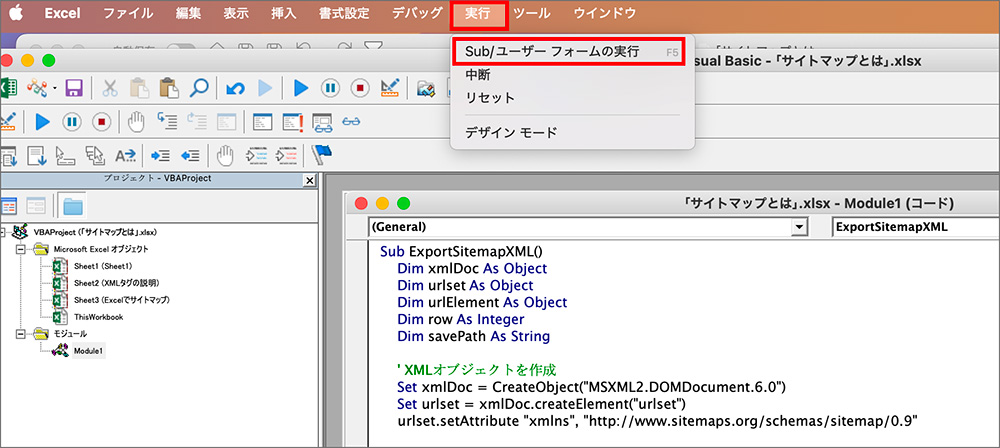The image size is (1000, 448).
Task: Open the 書式設定 menu
Action: [344, 13]
